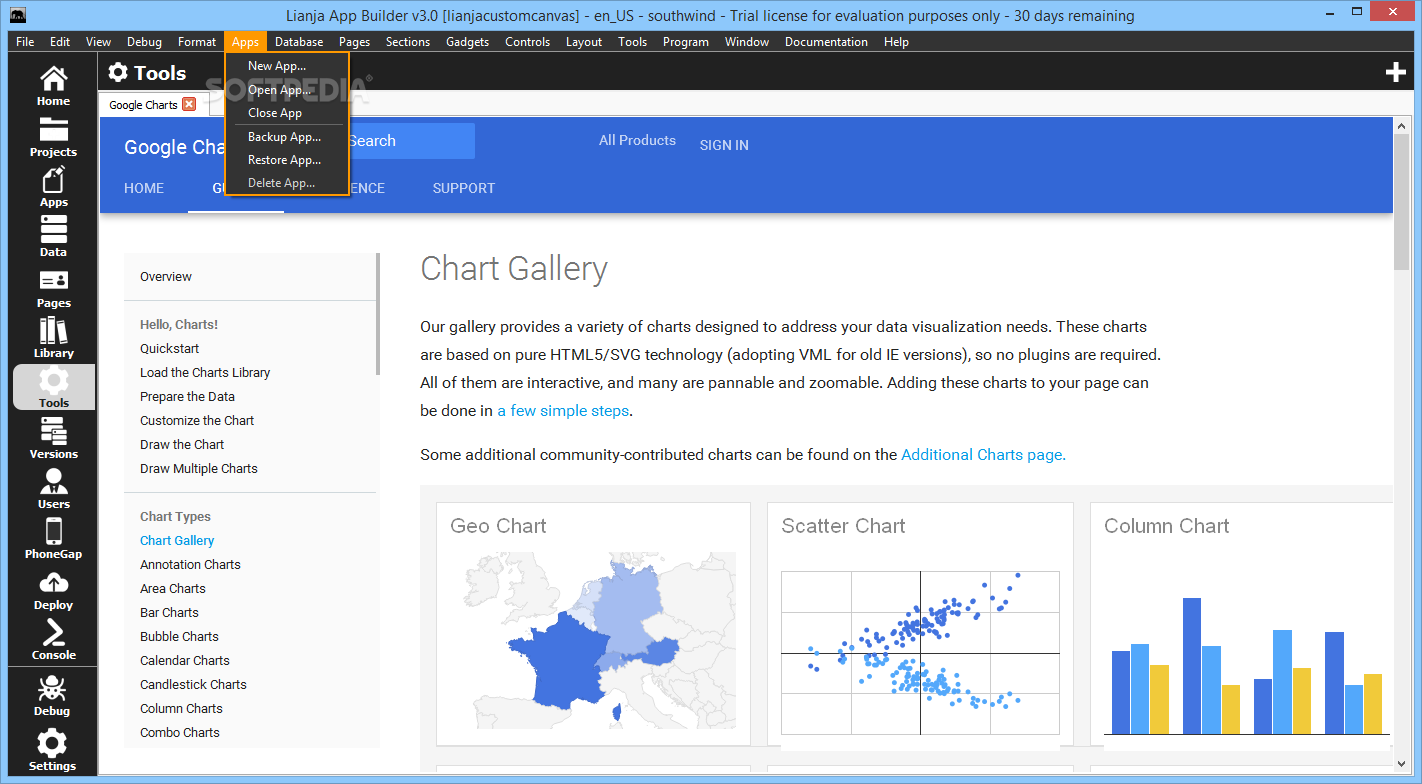Open the Bubble Charts link
Screen dimensions: 1422x784
click(179, 637)
